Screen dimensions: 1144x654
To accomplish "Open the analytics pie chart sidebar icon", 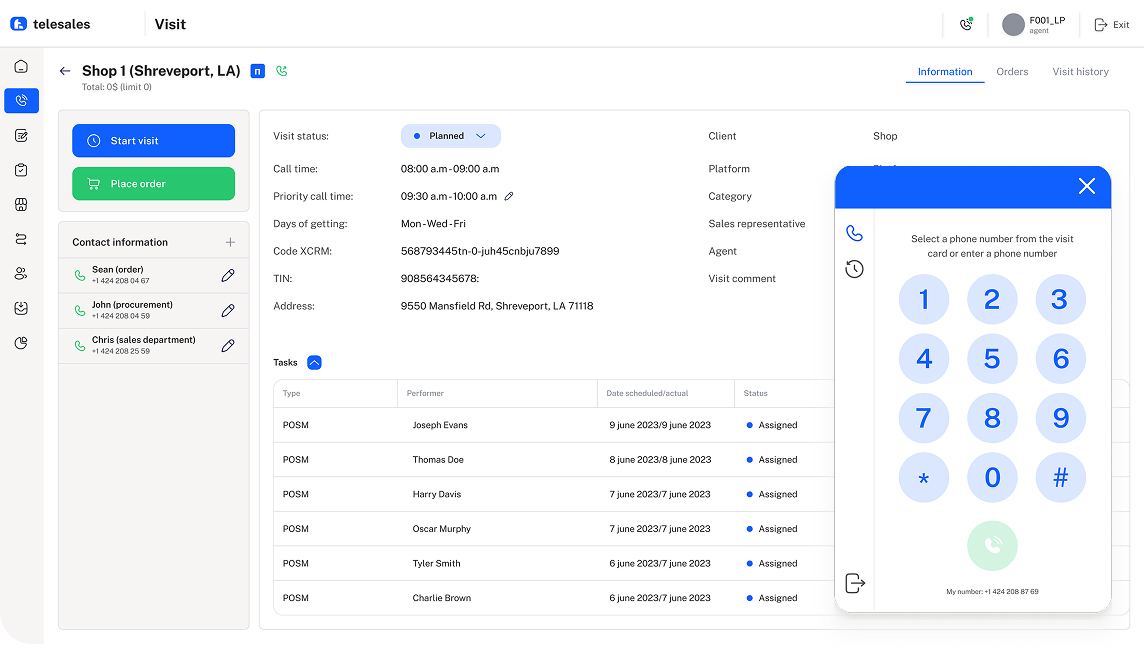I will (21, 343).
